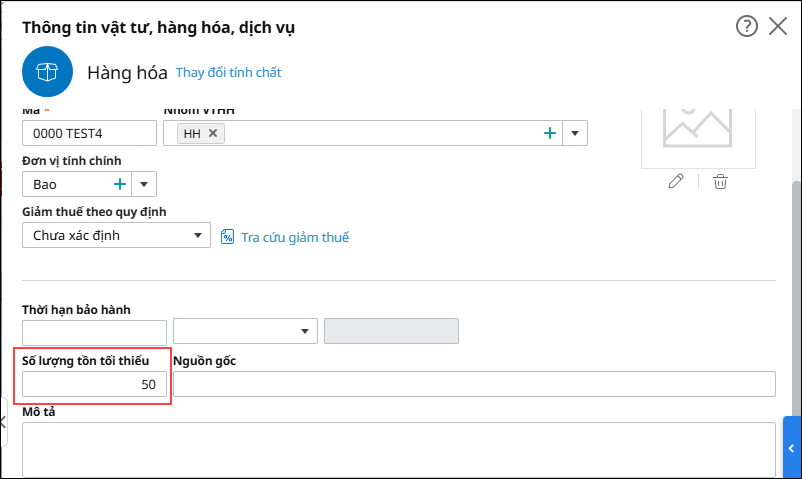802x479 pixels.
Task: Open the Giảm thuế theo quy định dropdown
Action: click(116, 236)
